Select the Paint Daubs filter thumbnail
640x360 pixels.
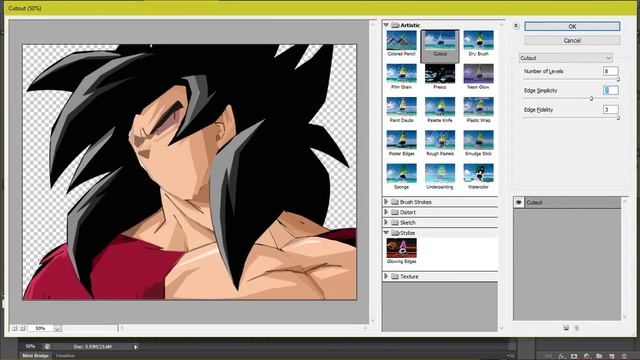[401, 107]
